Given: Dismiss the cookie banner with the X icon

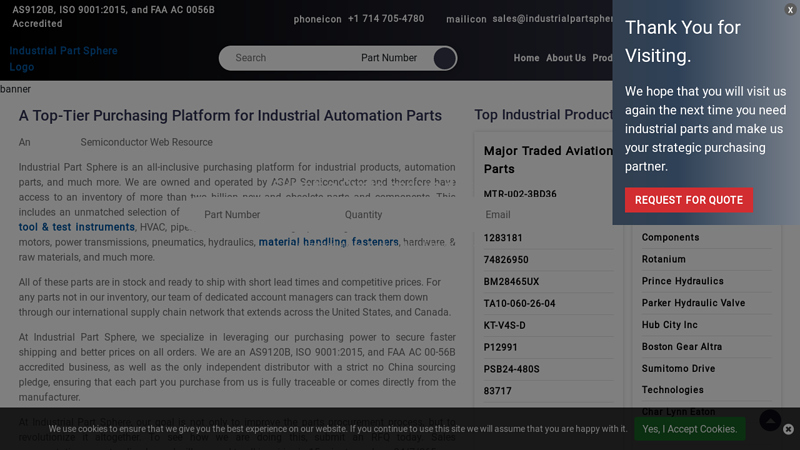Looking at the screenshot, I should [x=788, y=429].
